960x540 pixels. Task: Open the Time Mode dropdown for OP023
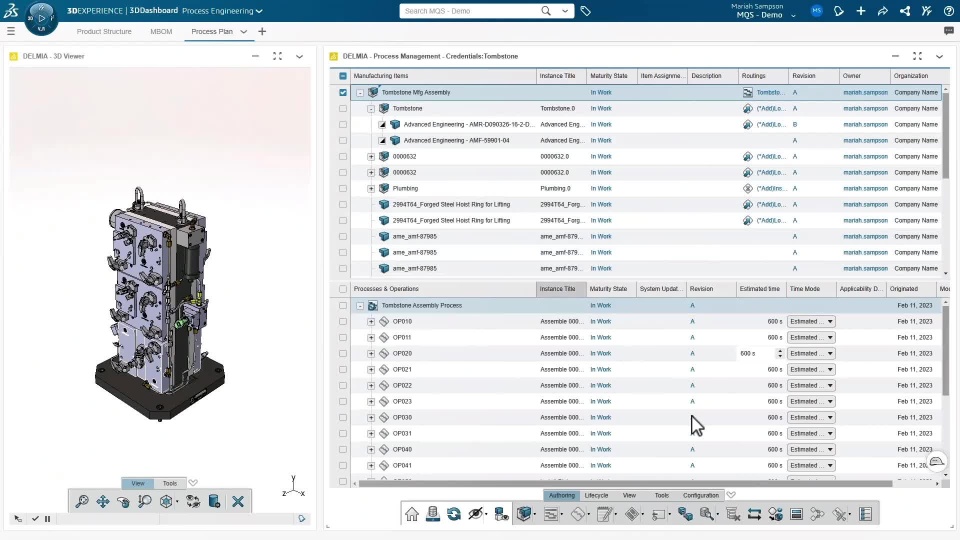pyautogui.click(x=811, y=402)
